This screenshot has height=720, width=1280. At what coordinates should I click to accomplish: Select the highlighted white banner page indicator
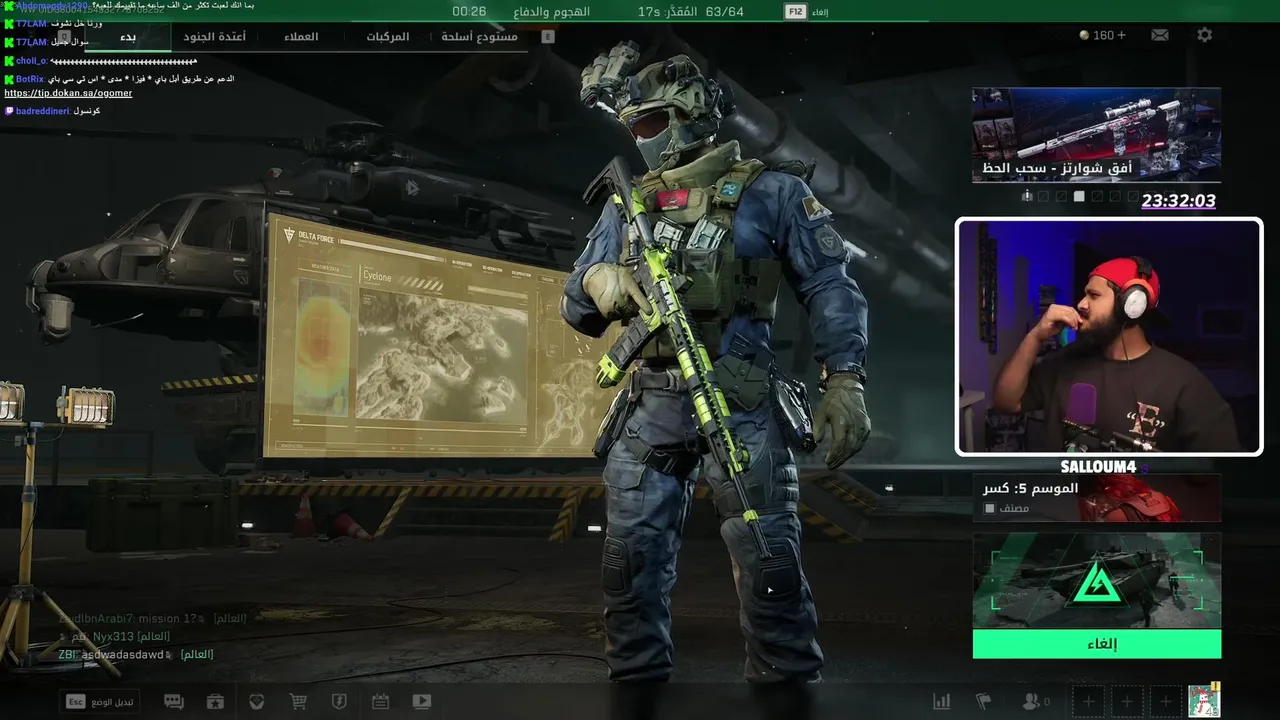coord(1079,196)
